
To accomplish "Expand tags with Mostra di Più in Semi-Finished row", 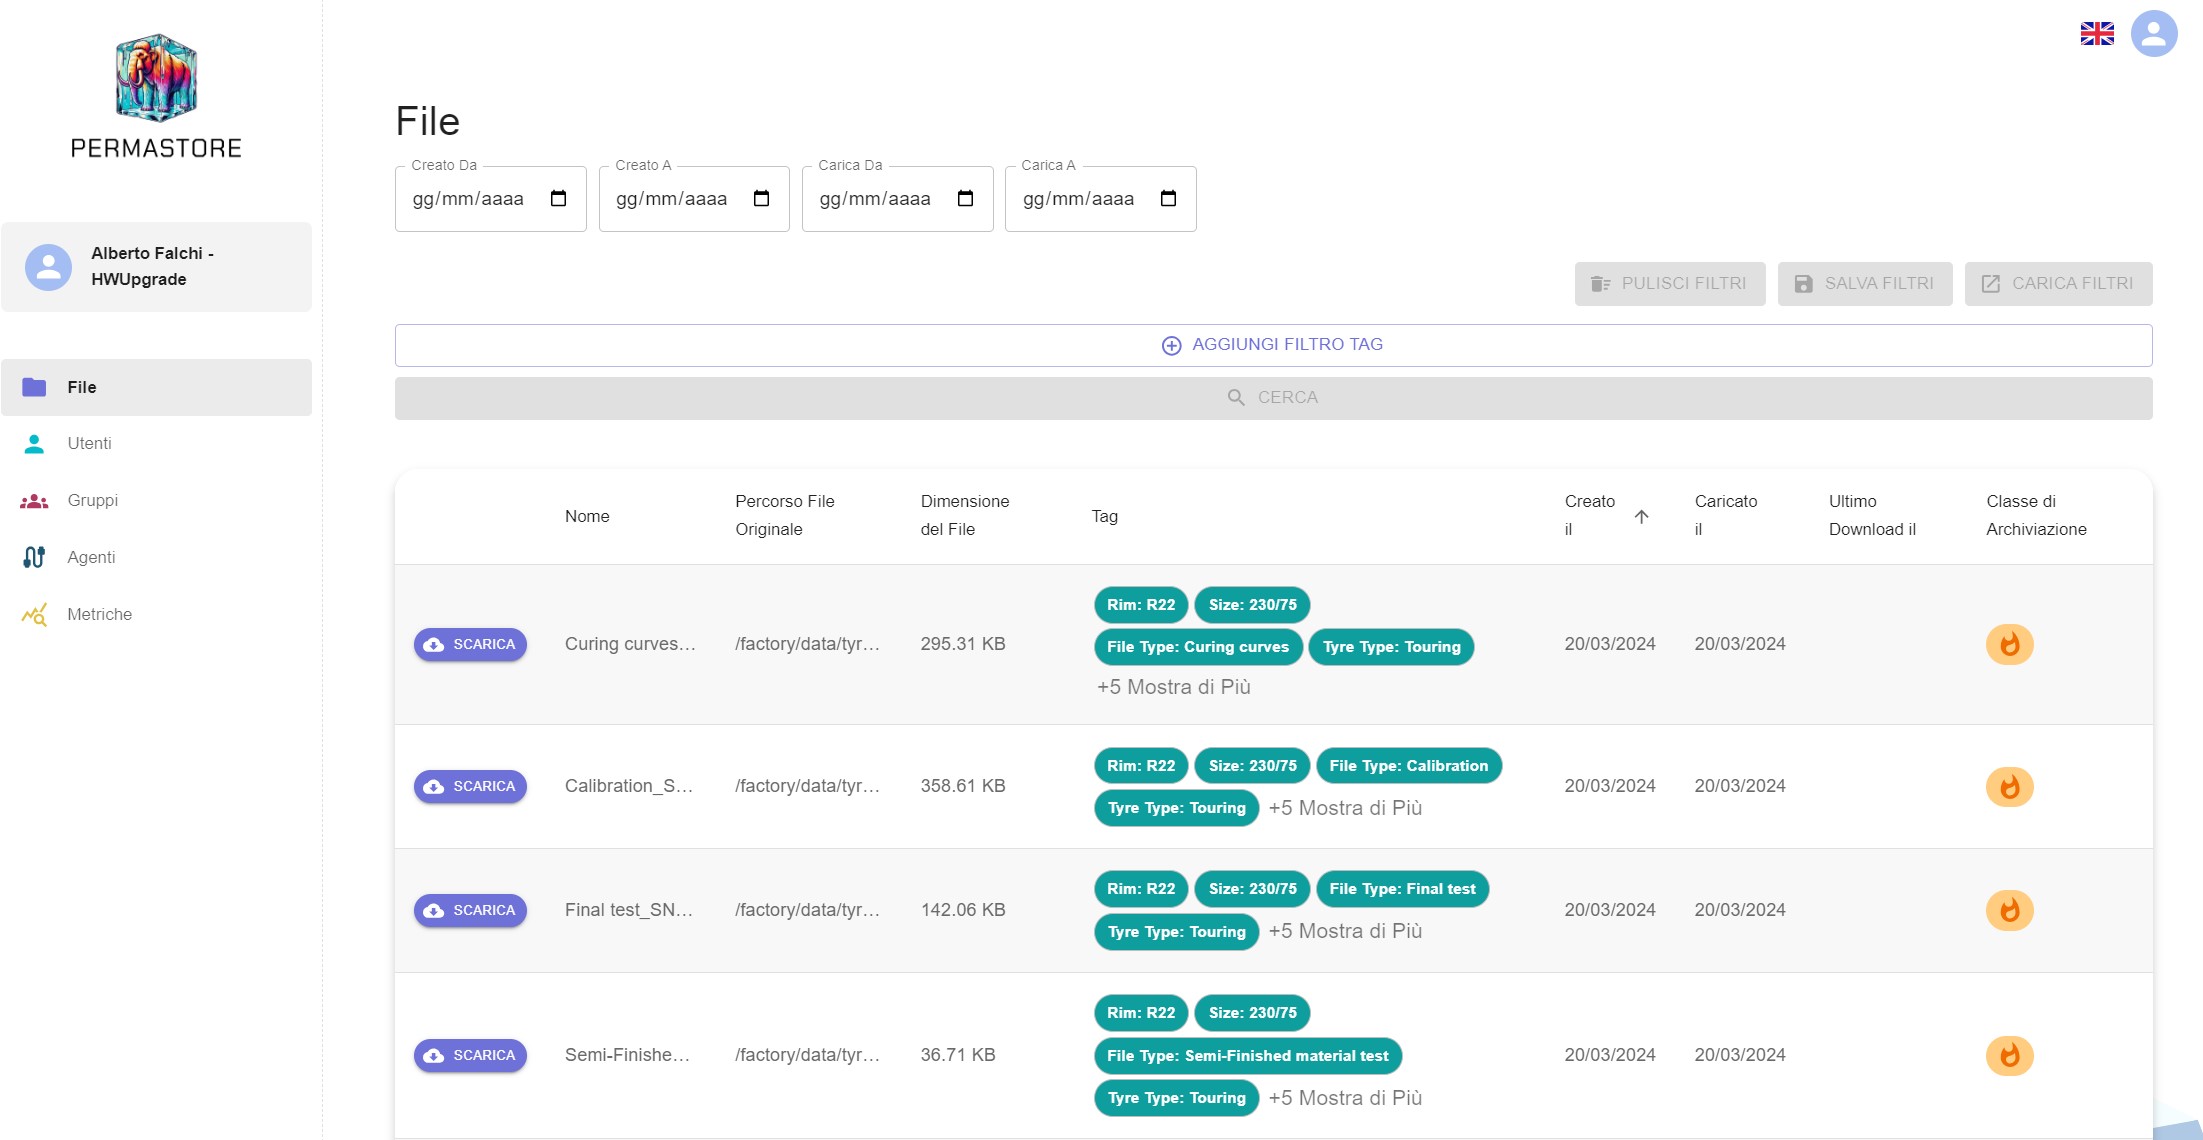I will [1345, 1098].
